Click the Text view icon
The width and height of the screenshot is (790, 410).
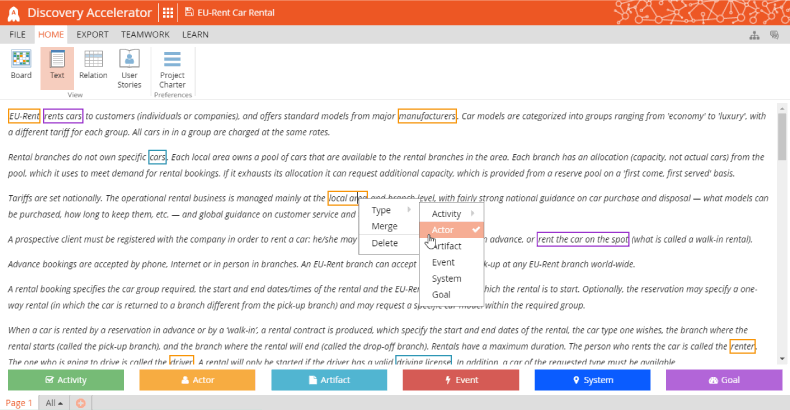pyautogui.click(x=57, y=65)
